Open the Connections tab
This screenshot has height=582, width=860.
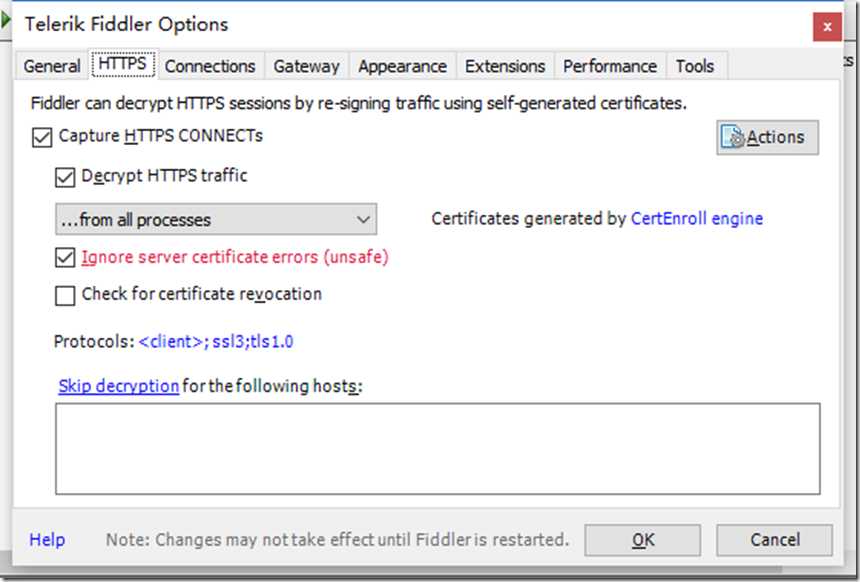point(210,66)
